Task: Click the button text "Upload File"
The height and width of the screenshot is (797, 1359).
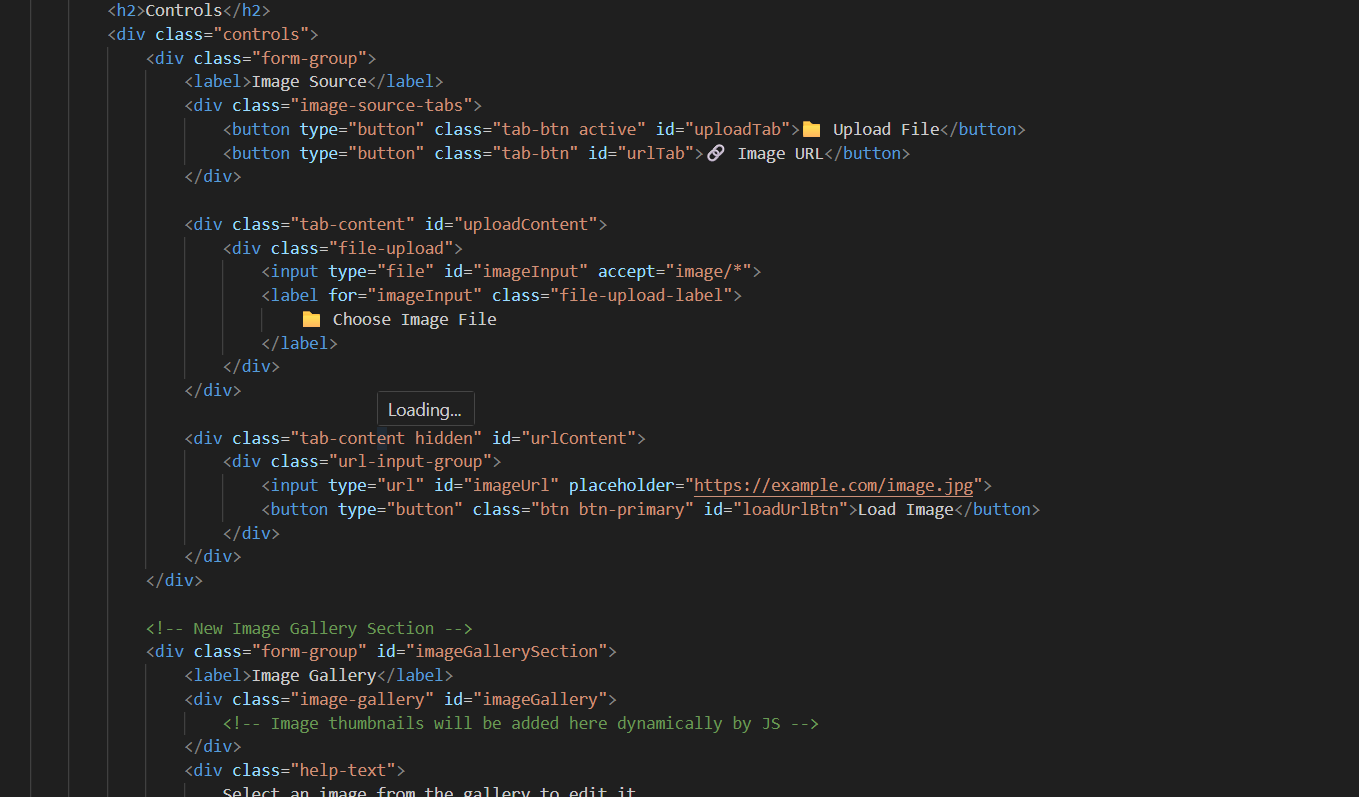Action: 886,129
